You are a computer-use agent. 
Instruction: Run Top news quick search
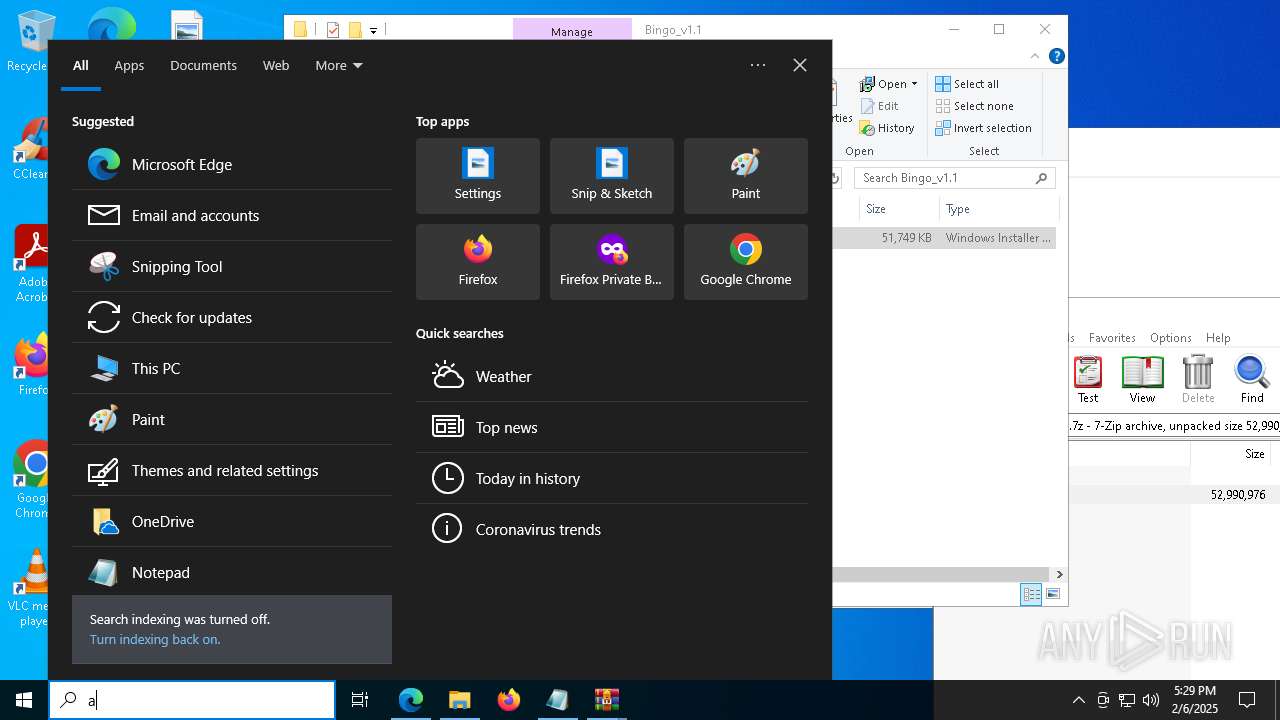[612, 427]
